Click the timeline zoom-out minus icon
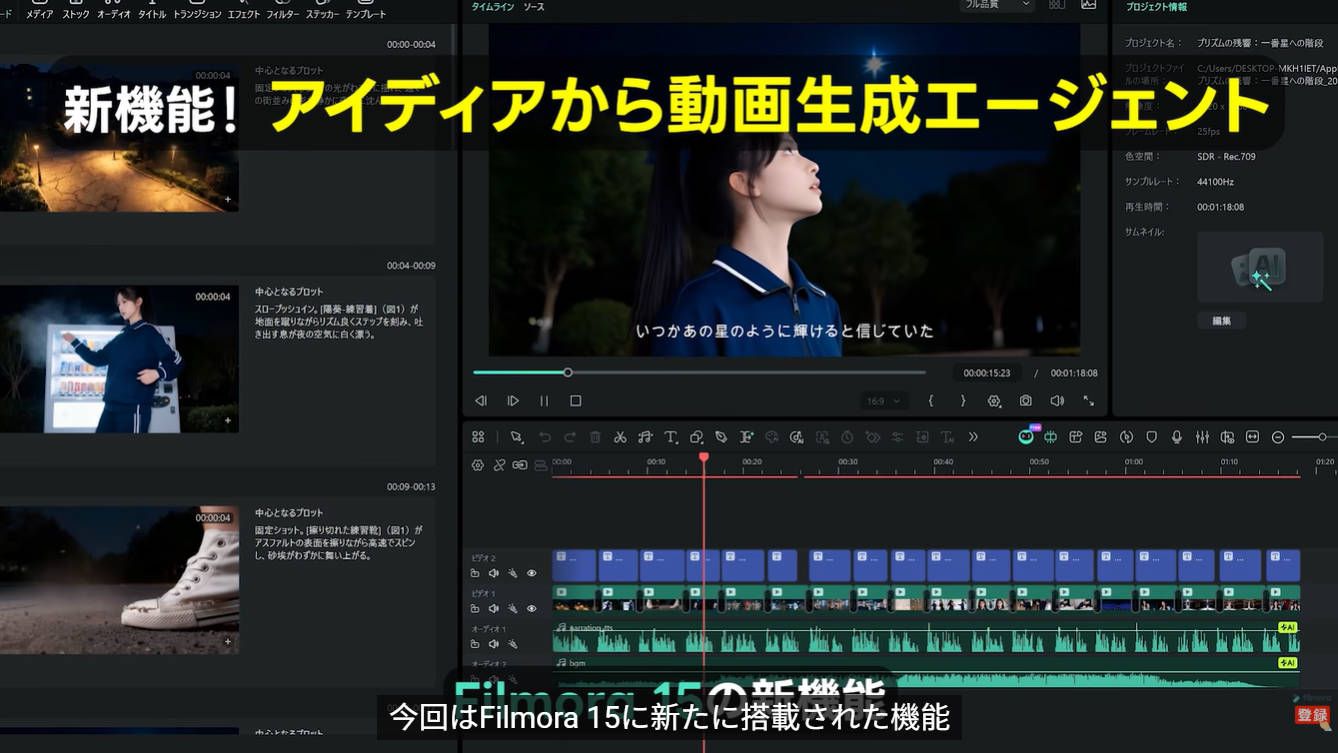 [x=1277, y=437]
